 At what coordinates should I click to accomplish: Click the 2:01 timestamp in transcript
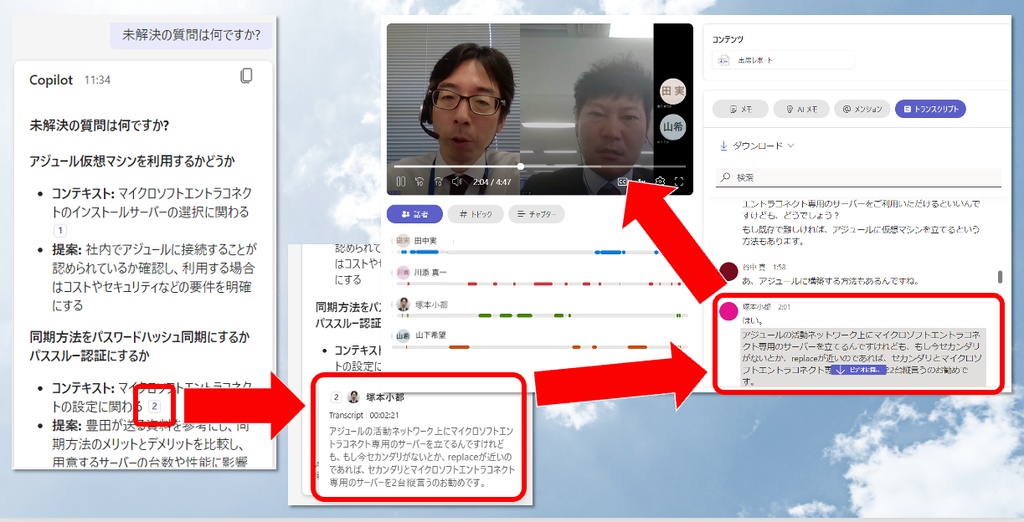pos(784,306)
